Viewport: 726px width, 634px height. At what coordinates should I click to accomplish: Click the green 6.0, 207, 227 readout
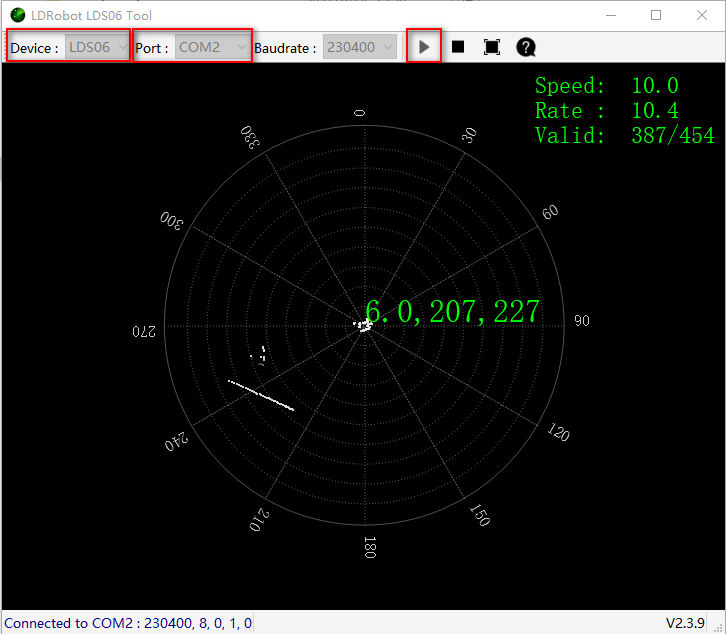(x=452, y=311)
